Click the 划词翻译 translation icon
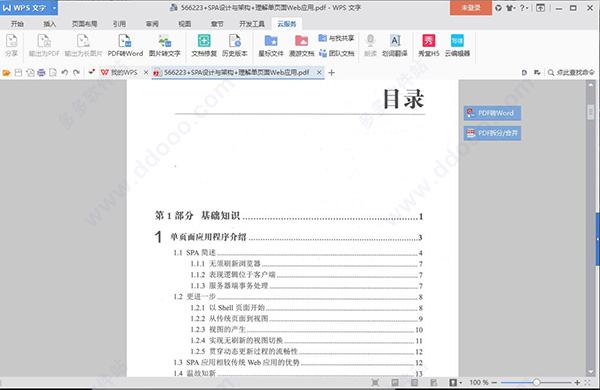Screen dimensions: 600x390 [x=395, y=45]
